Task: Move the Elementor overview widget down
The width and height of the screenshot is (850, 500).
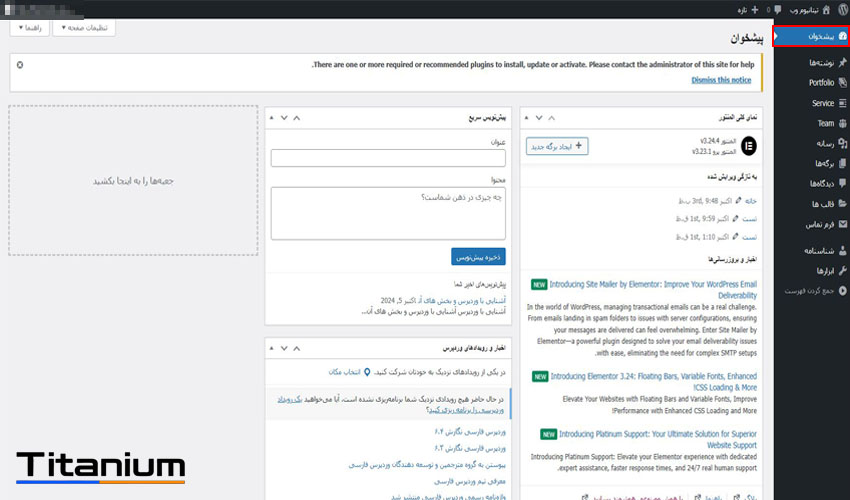Action: tap(539, 118)
